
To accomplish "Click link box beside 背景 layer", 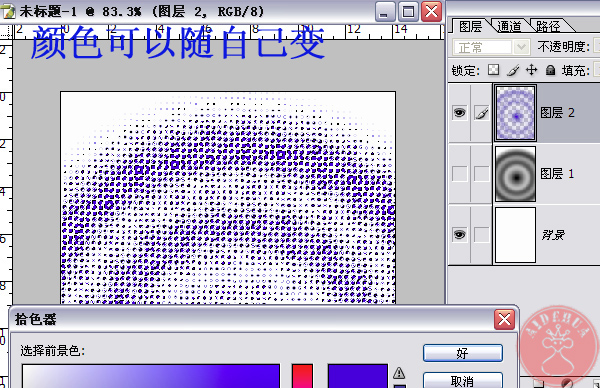I will 481,235.
